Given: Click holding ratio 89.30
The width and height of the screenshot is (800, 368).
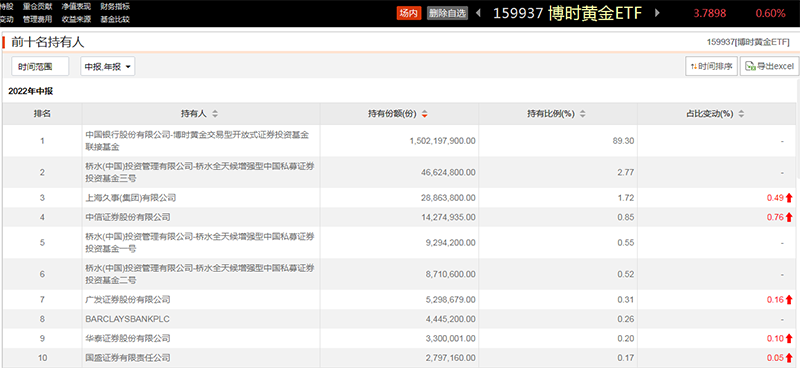Looking at the screenshot, I should [x=624, y=140].
